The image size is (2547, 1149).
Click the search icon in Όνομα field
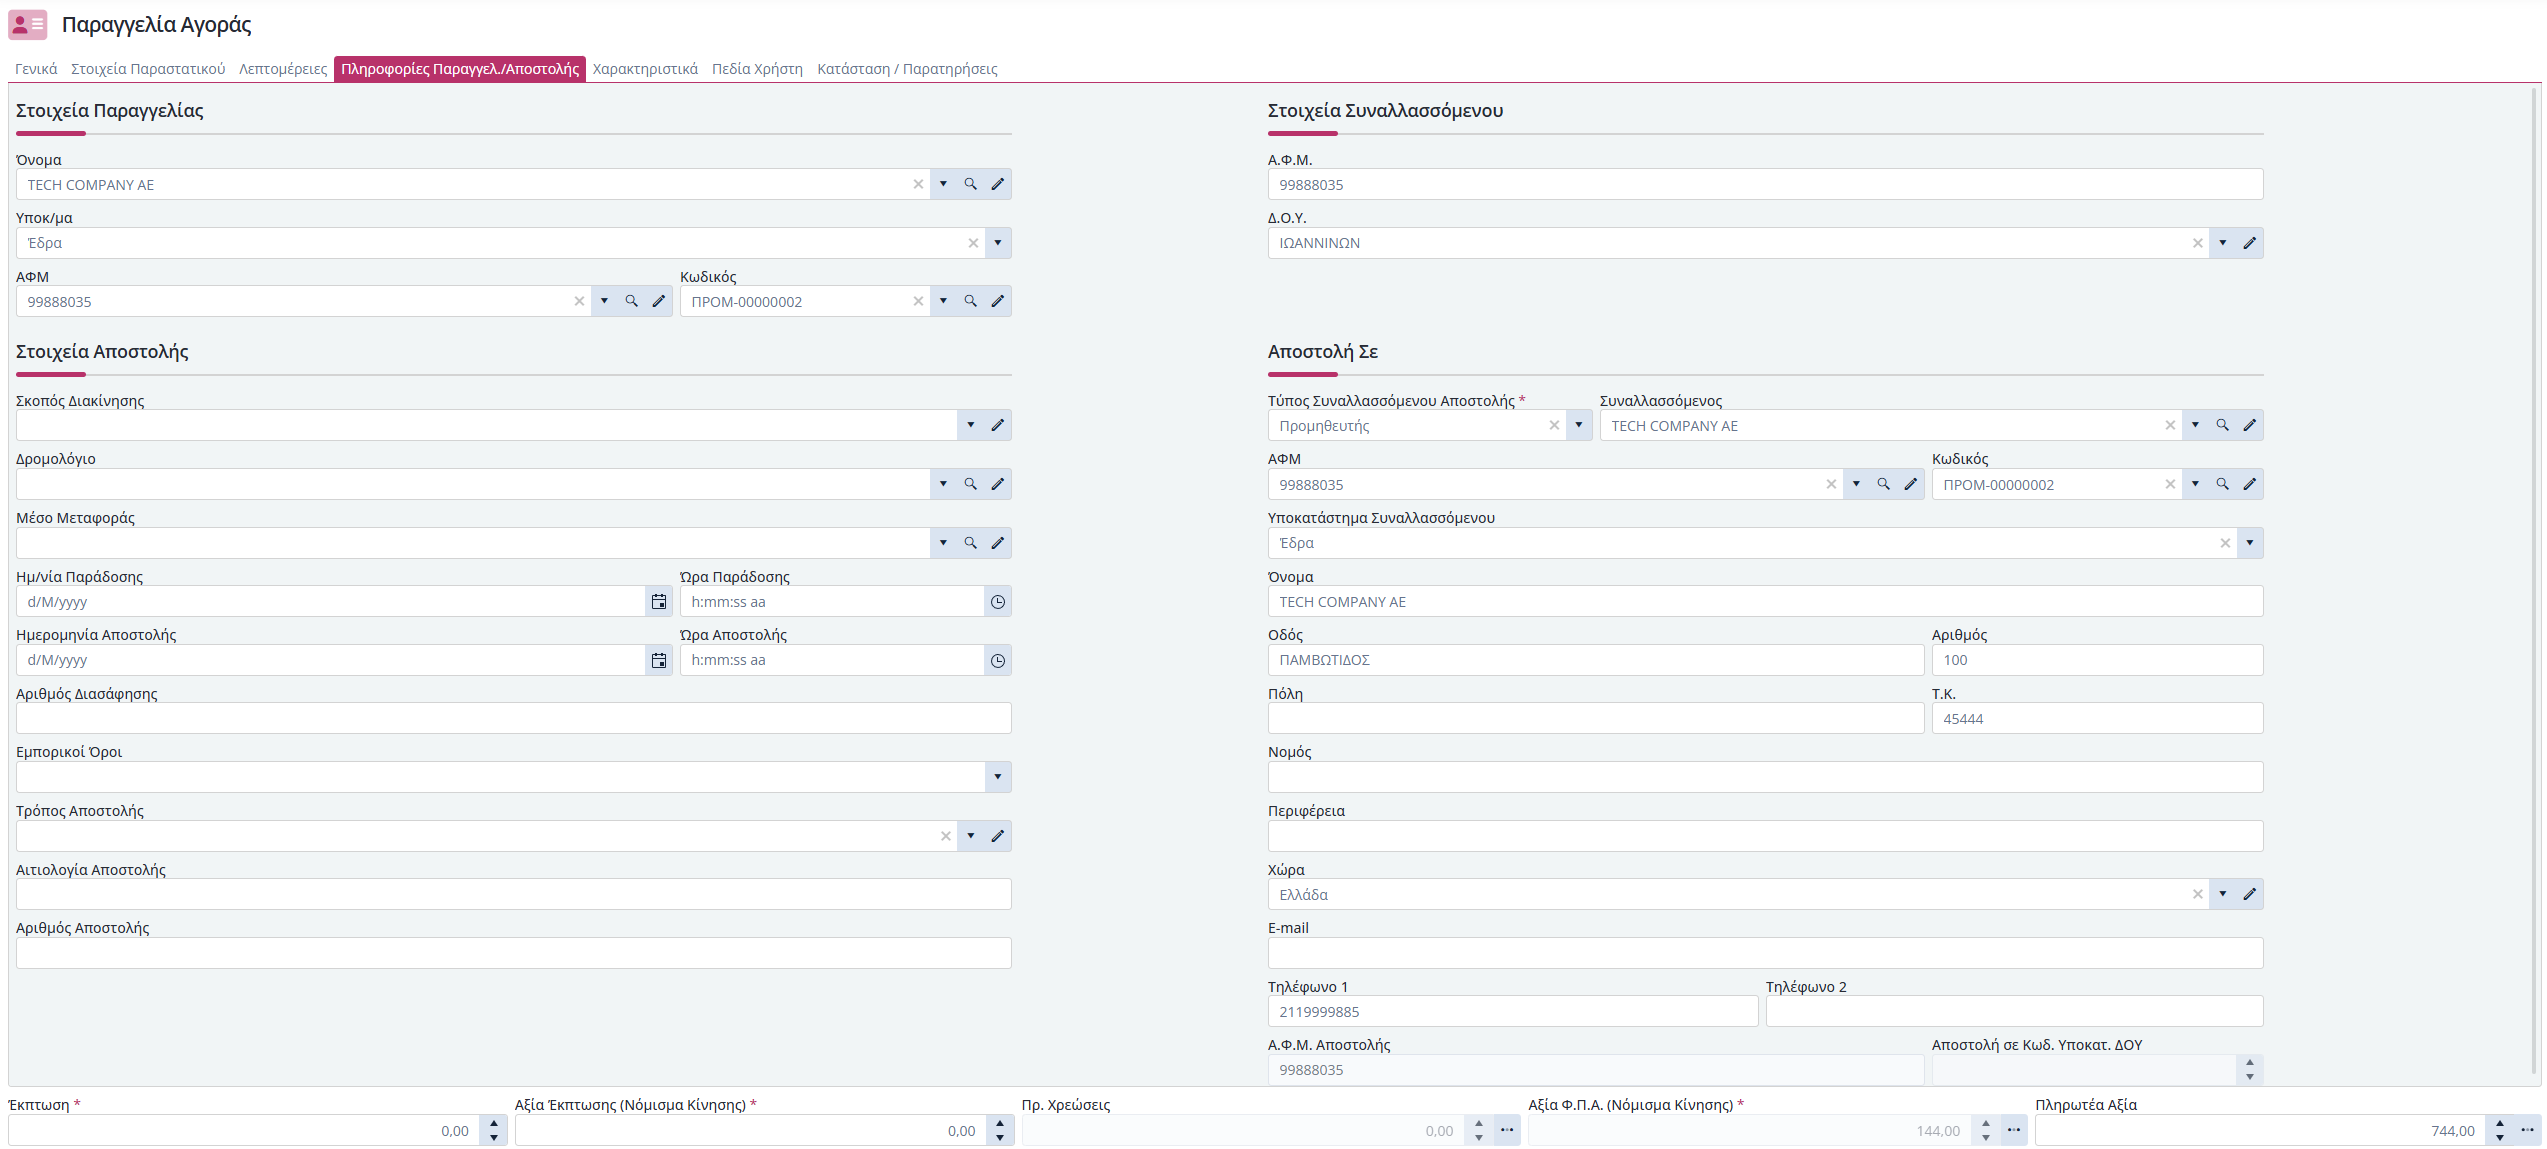[x=970, y=184]
